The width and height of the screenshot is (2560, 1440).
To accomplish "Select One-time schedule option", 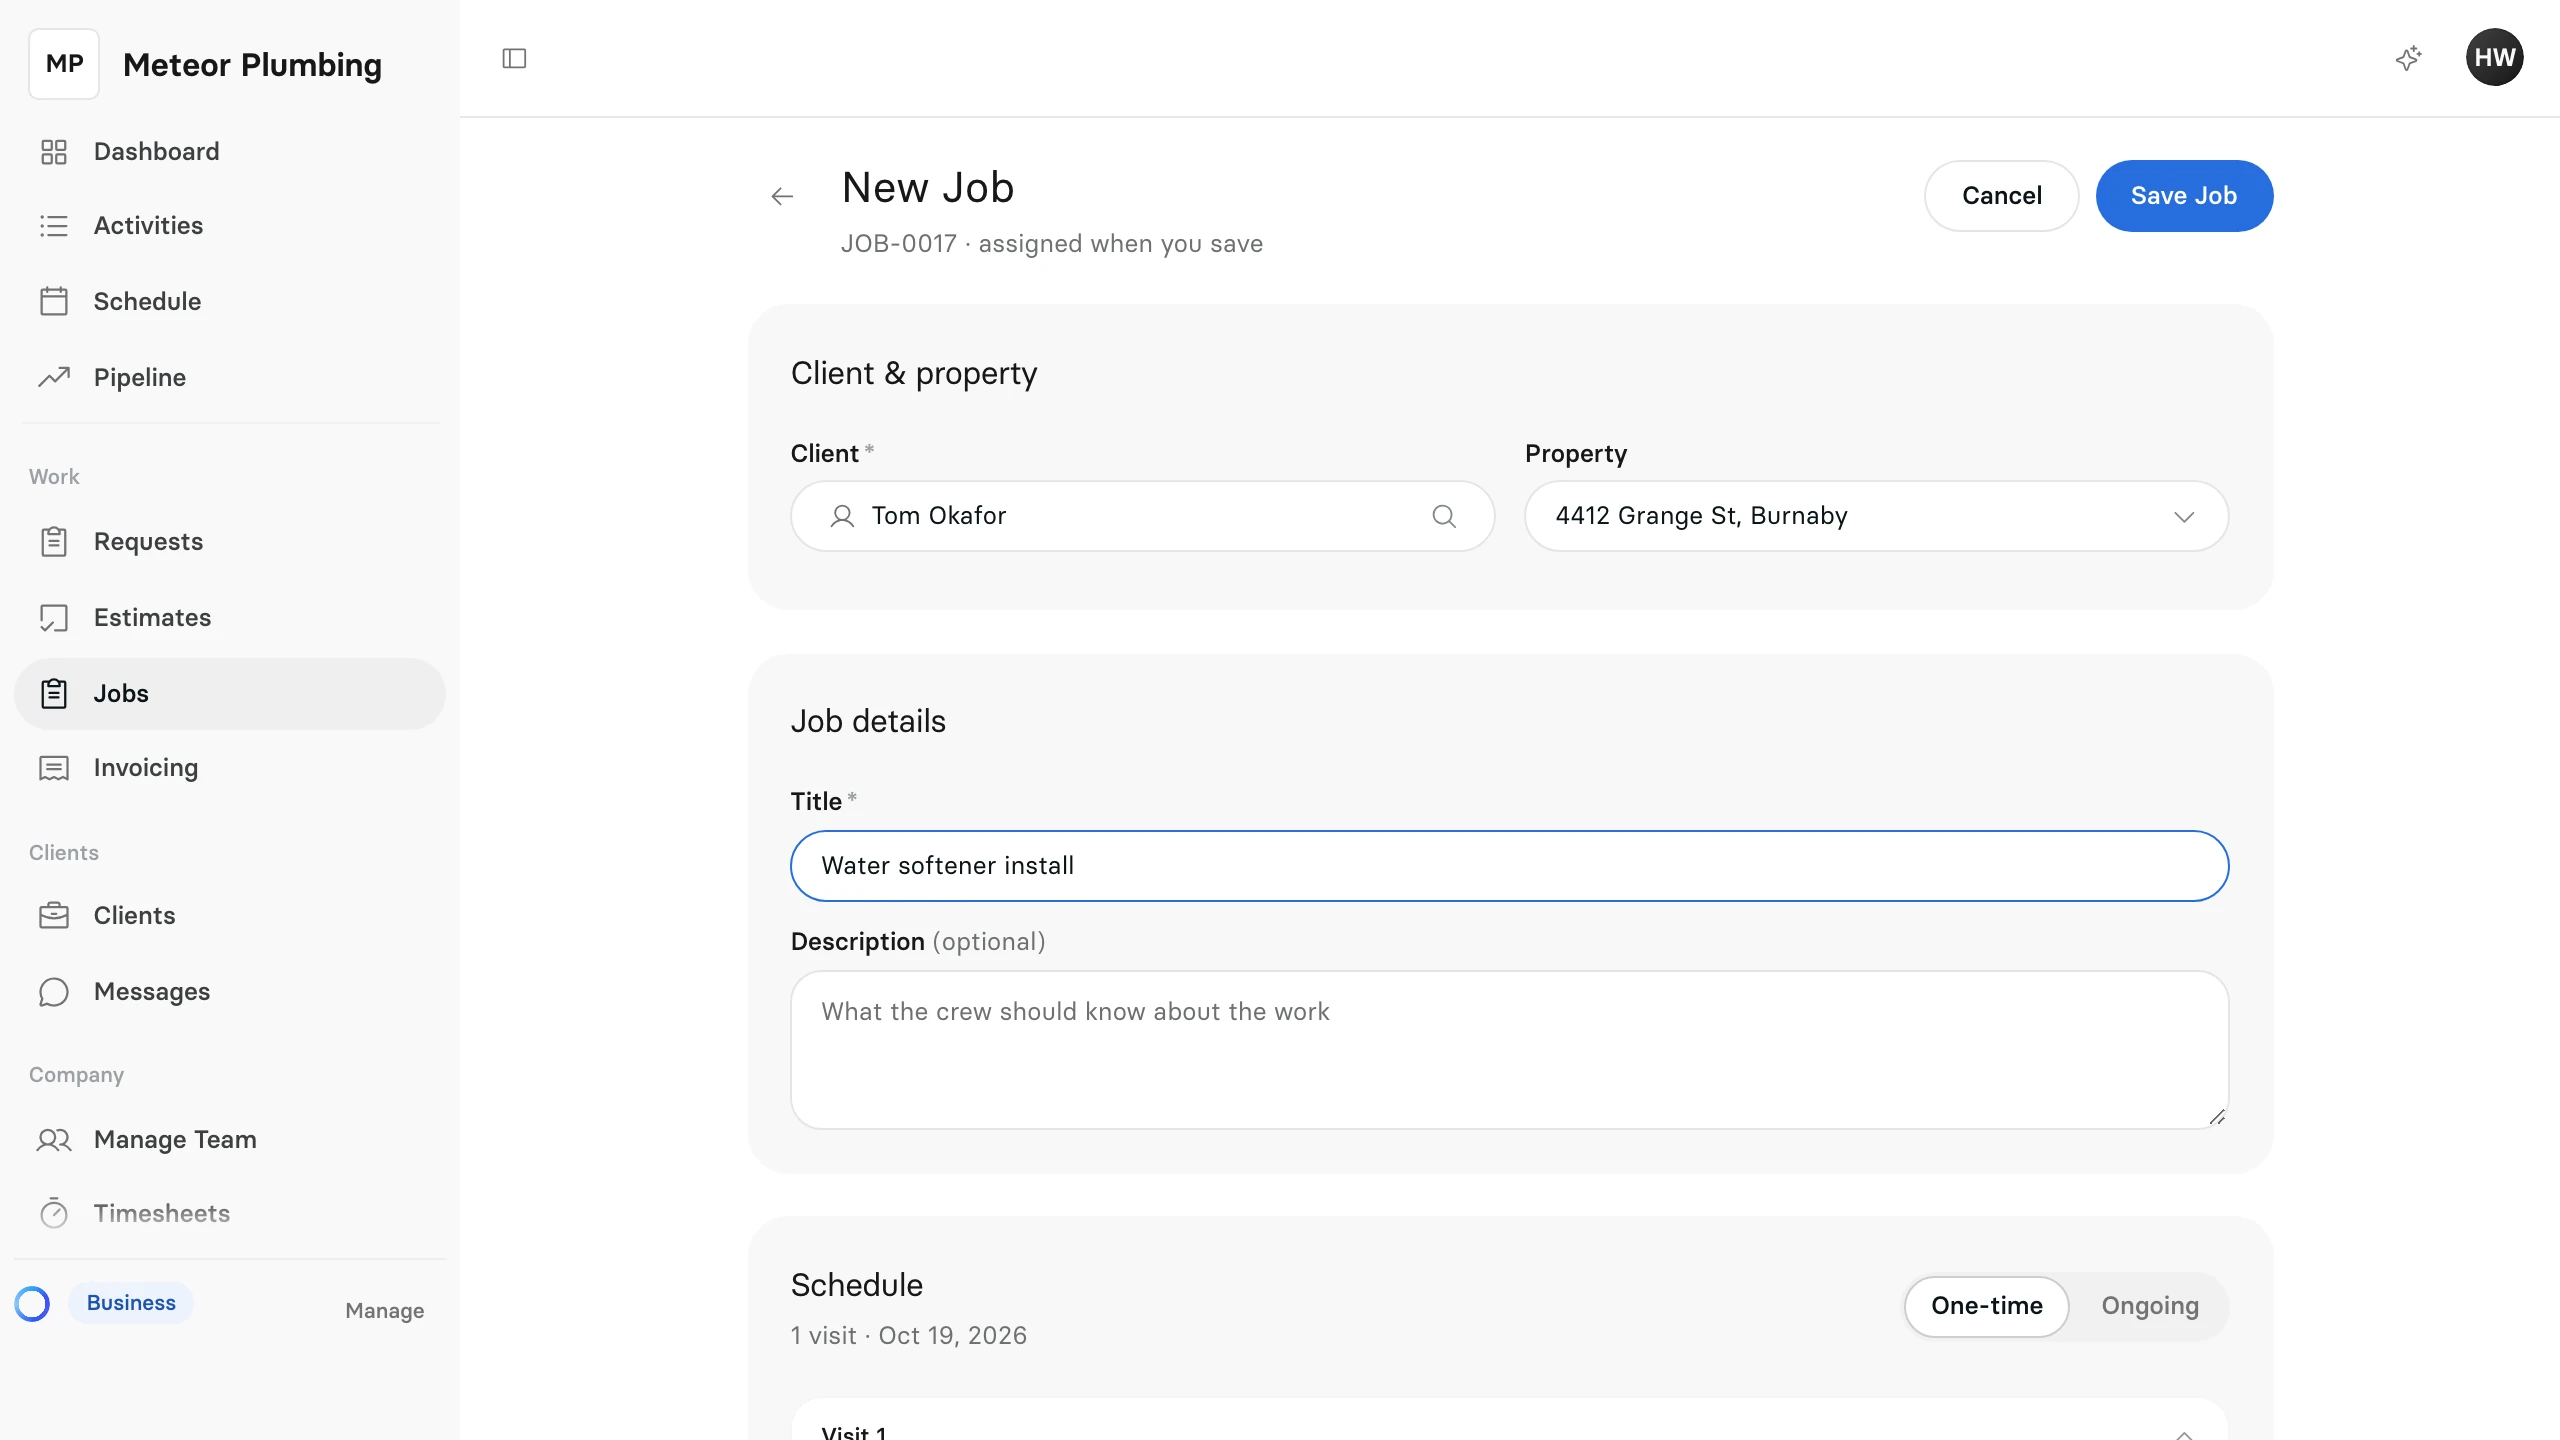I will click(1986, 1306).
